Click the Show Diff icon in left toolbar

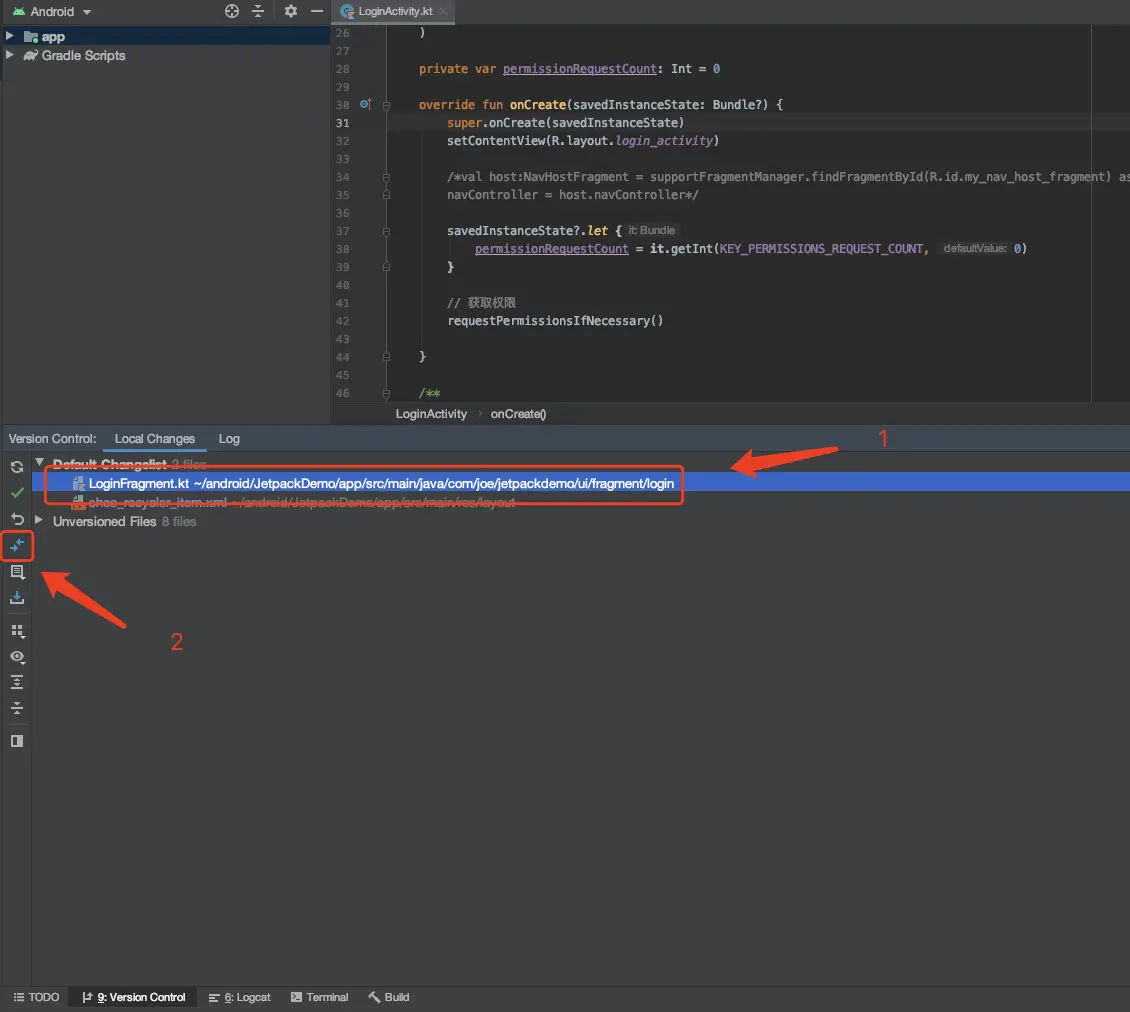click(x=17, y=545)
